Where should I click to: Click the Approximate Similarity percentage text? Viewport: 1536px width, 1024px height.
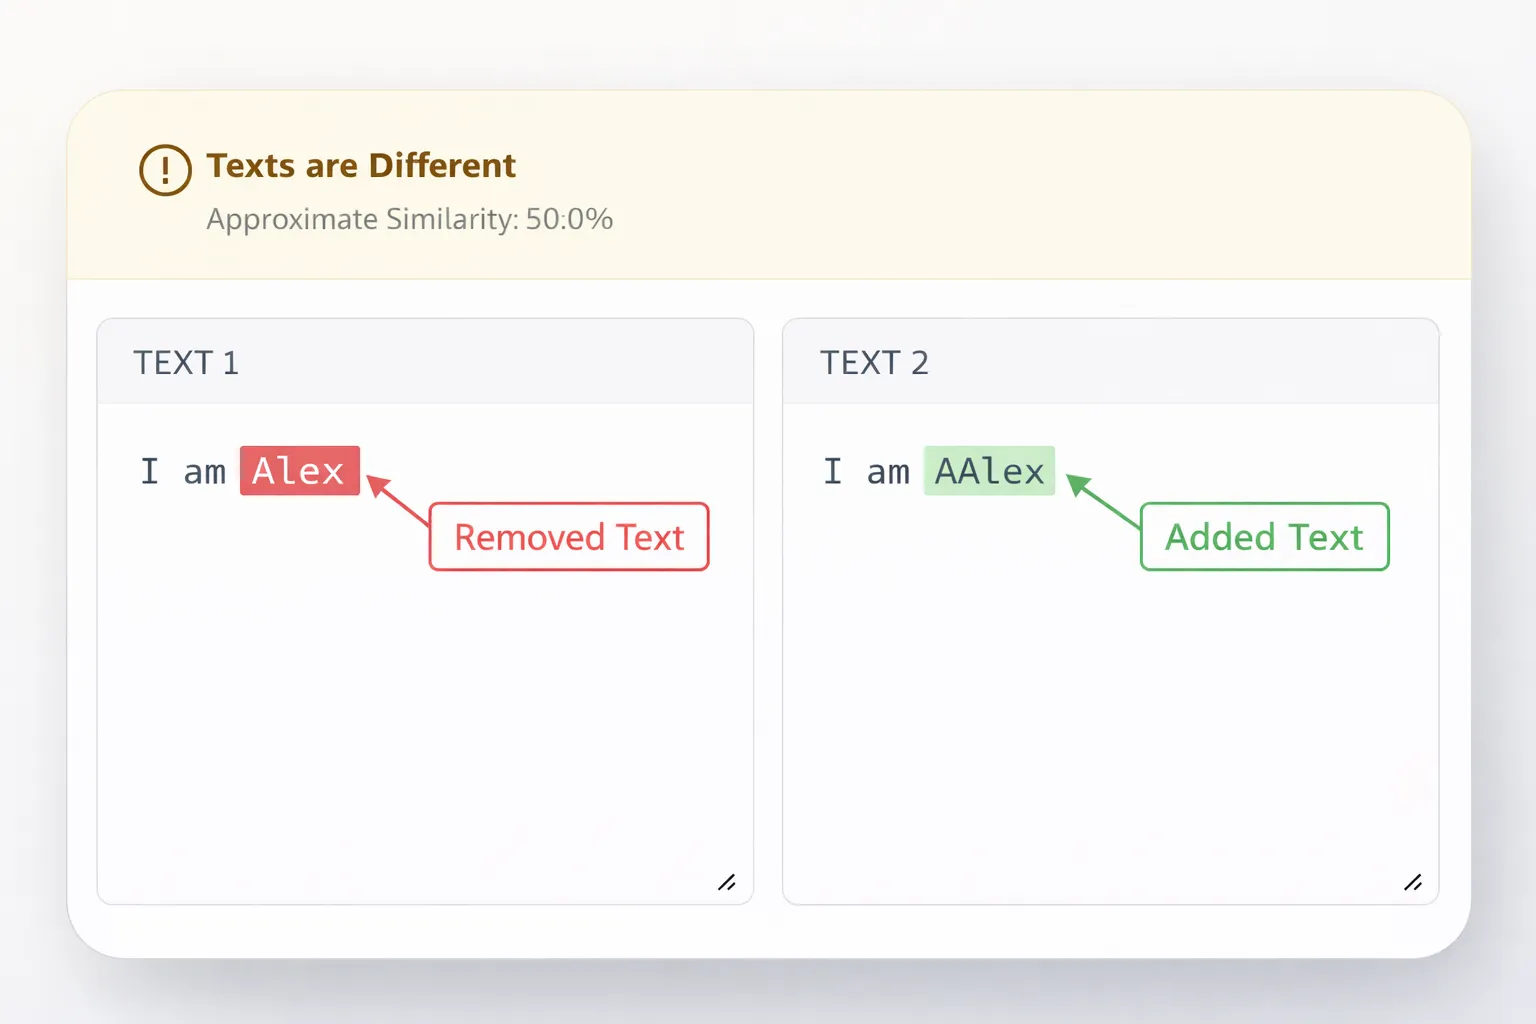click(x=409, y=219)
